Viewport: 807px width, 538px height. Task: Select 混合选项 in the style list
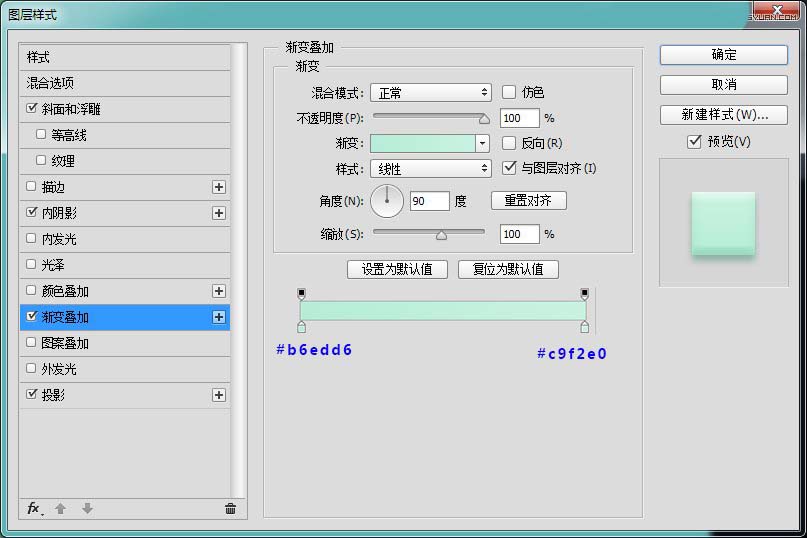51,83
